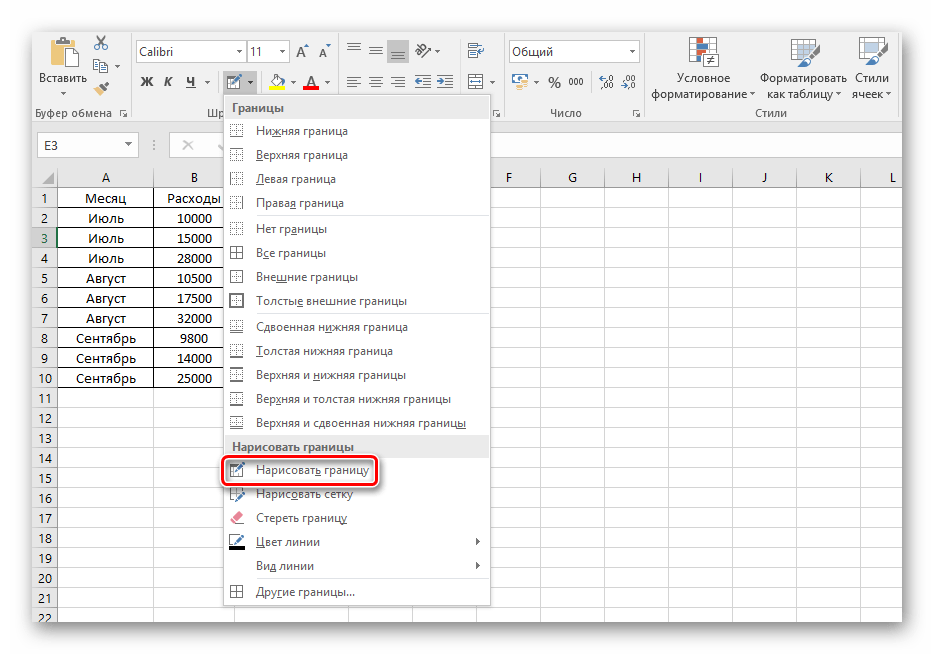
Task: Click the Percent Style icon
Action: click(x=553, y=81)
